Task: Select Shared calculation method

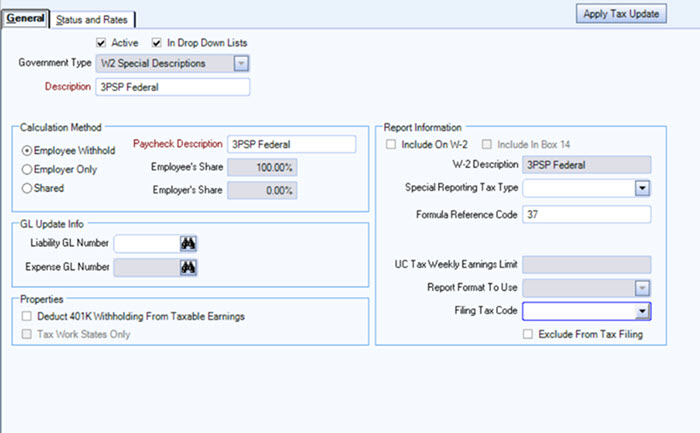Action: (27, 187)
